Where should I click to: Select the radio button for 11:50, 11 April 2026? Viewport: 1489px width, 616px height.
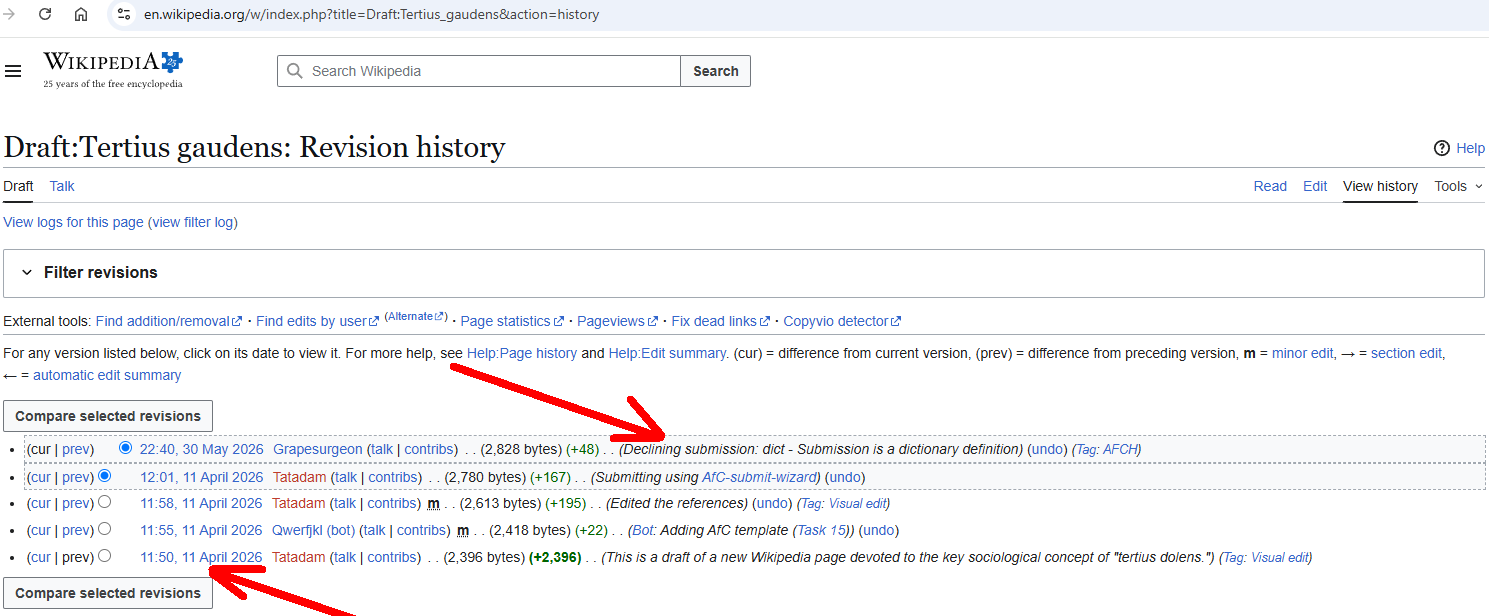pyautogui.click(x=105, y=556)
